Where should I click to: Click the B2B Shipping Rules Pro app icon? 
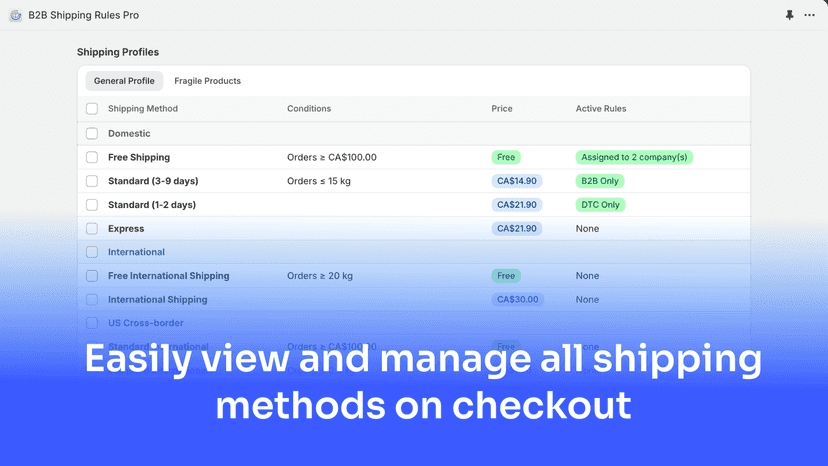click(x=16, y=15)
